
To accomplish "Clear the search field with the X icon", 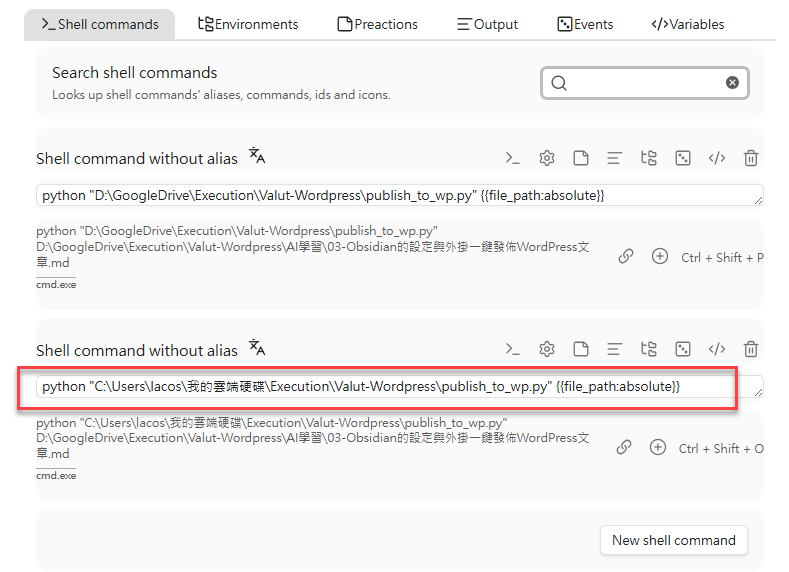I will (732, 83).
